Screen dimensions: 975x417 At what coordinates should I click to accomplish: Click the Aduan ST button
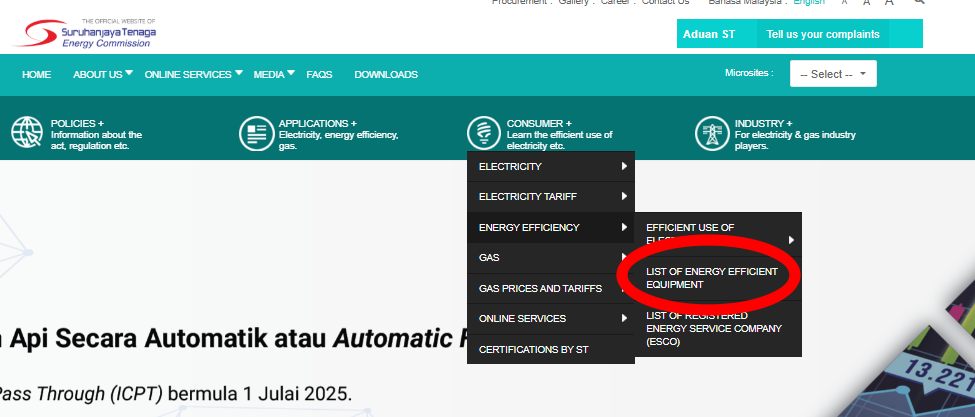(x=709, y=34)
